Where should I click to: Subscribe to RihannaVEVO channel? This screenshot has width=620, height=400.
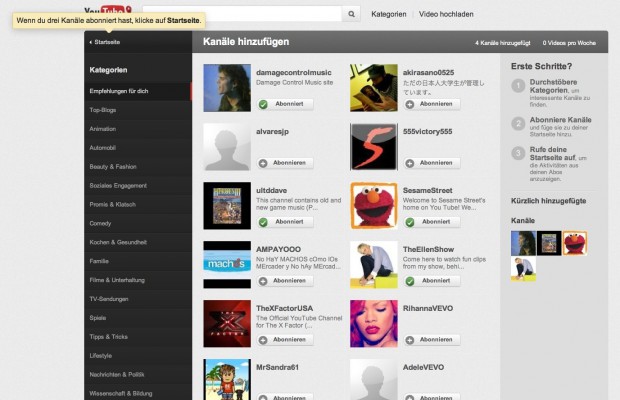coord(432,340)
